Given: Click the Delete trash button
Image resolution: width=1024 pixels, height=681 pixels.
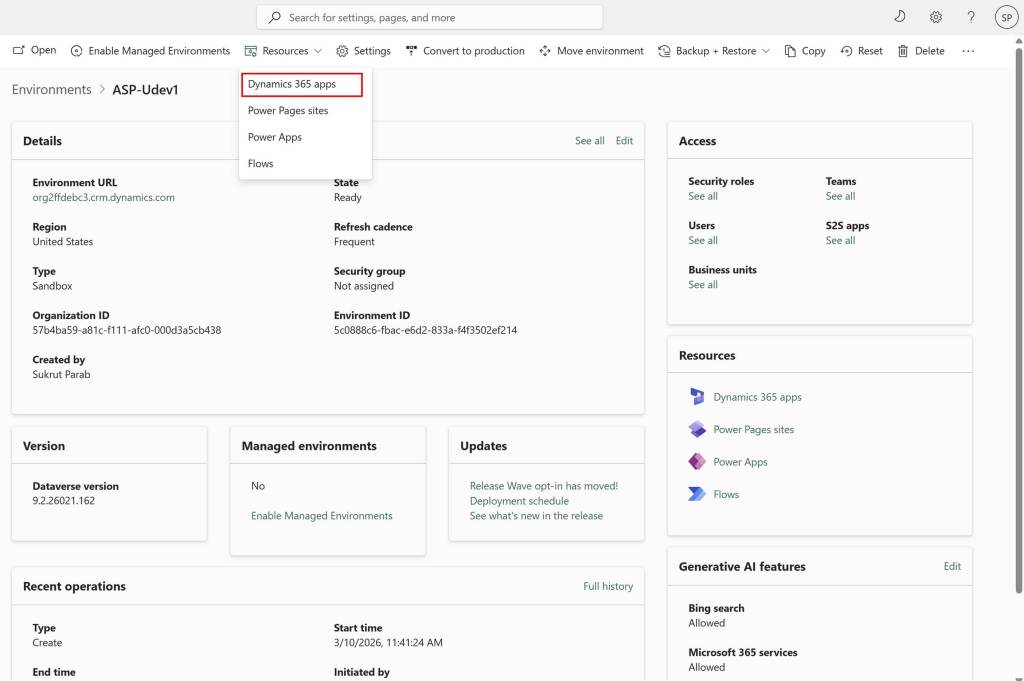Looking at the screenshot, I should [x=920, y=51].
